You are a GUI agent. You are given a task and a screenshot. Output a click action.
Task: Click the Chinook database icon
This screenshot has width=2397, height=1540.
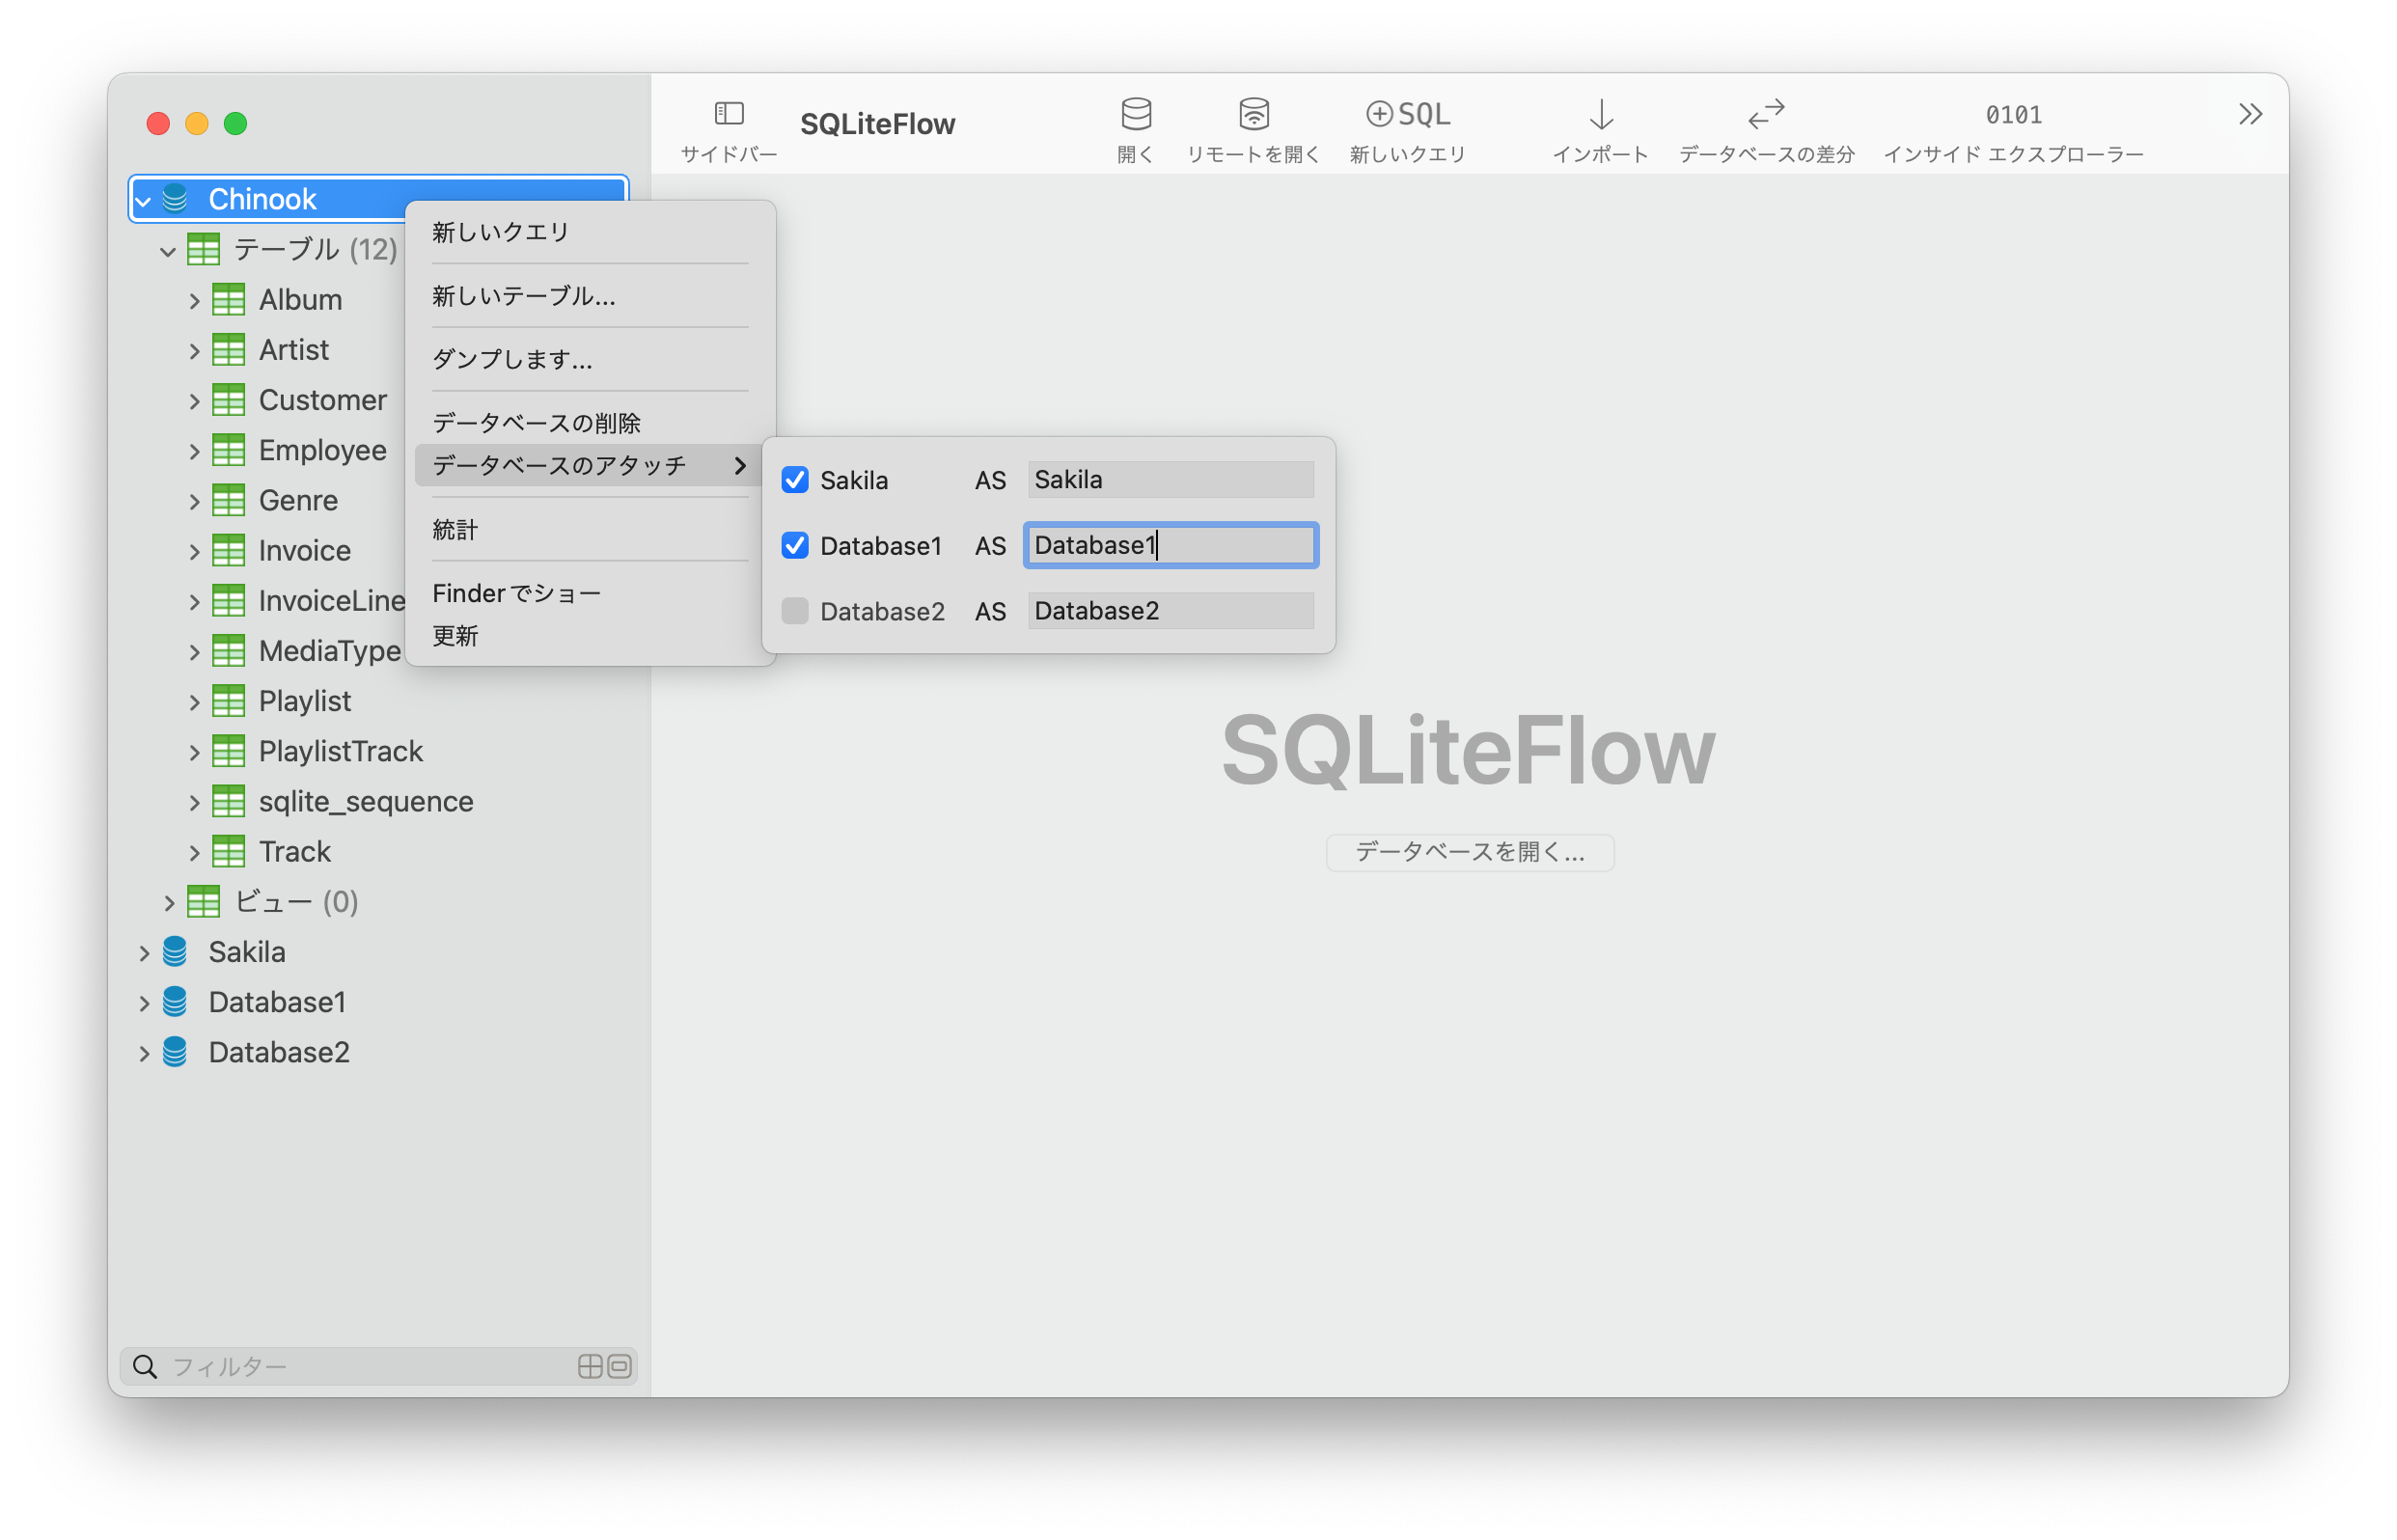point(175,198)
